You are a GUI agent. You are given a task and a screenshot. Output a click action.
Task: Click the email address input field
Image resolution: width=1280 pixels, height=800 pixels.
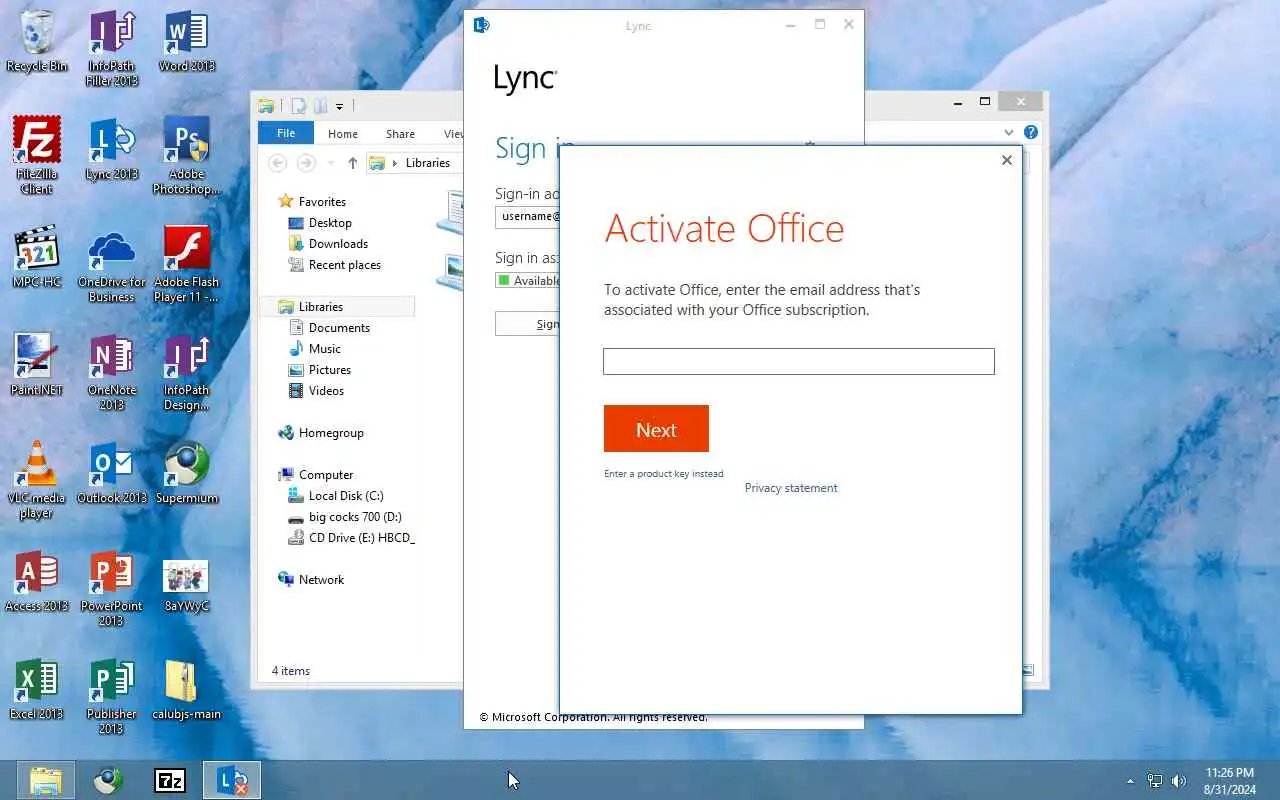pos(799,361)
